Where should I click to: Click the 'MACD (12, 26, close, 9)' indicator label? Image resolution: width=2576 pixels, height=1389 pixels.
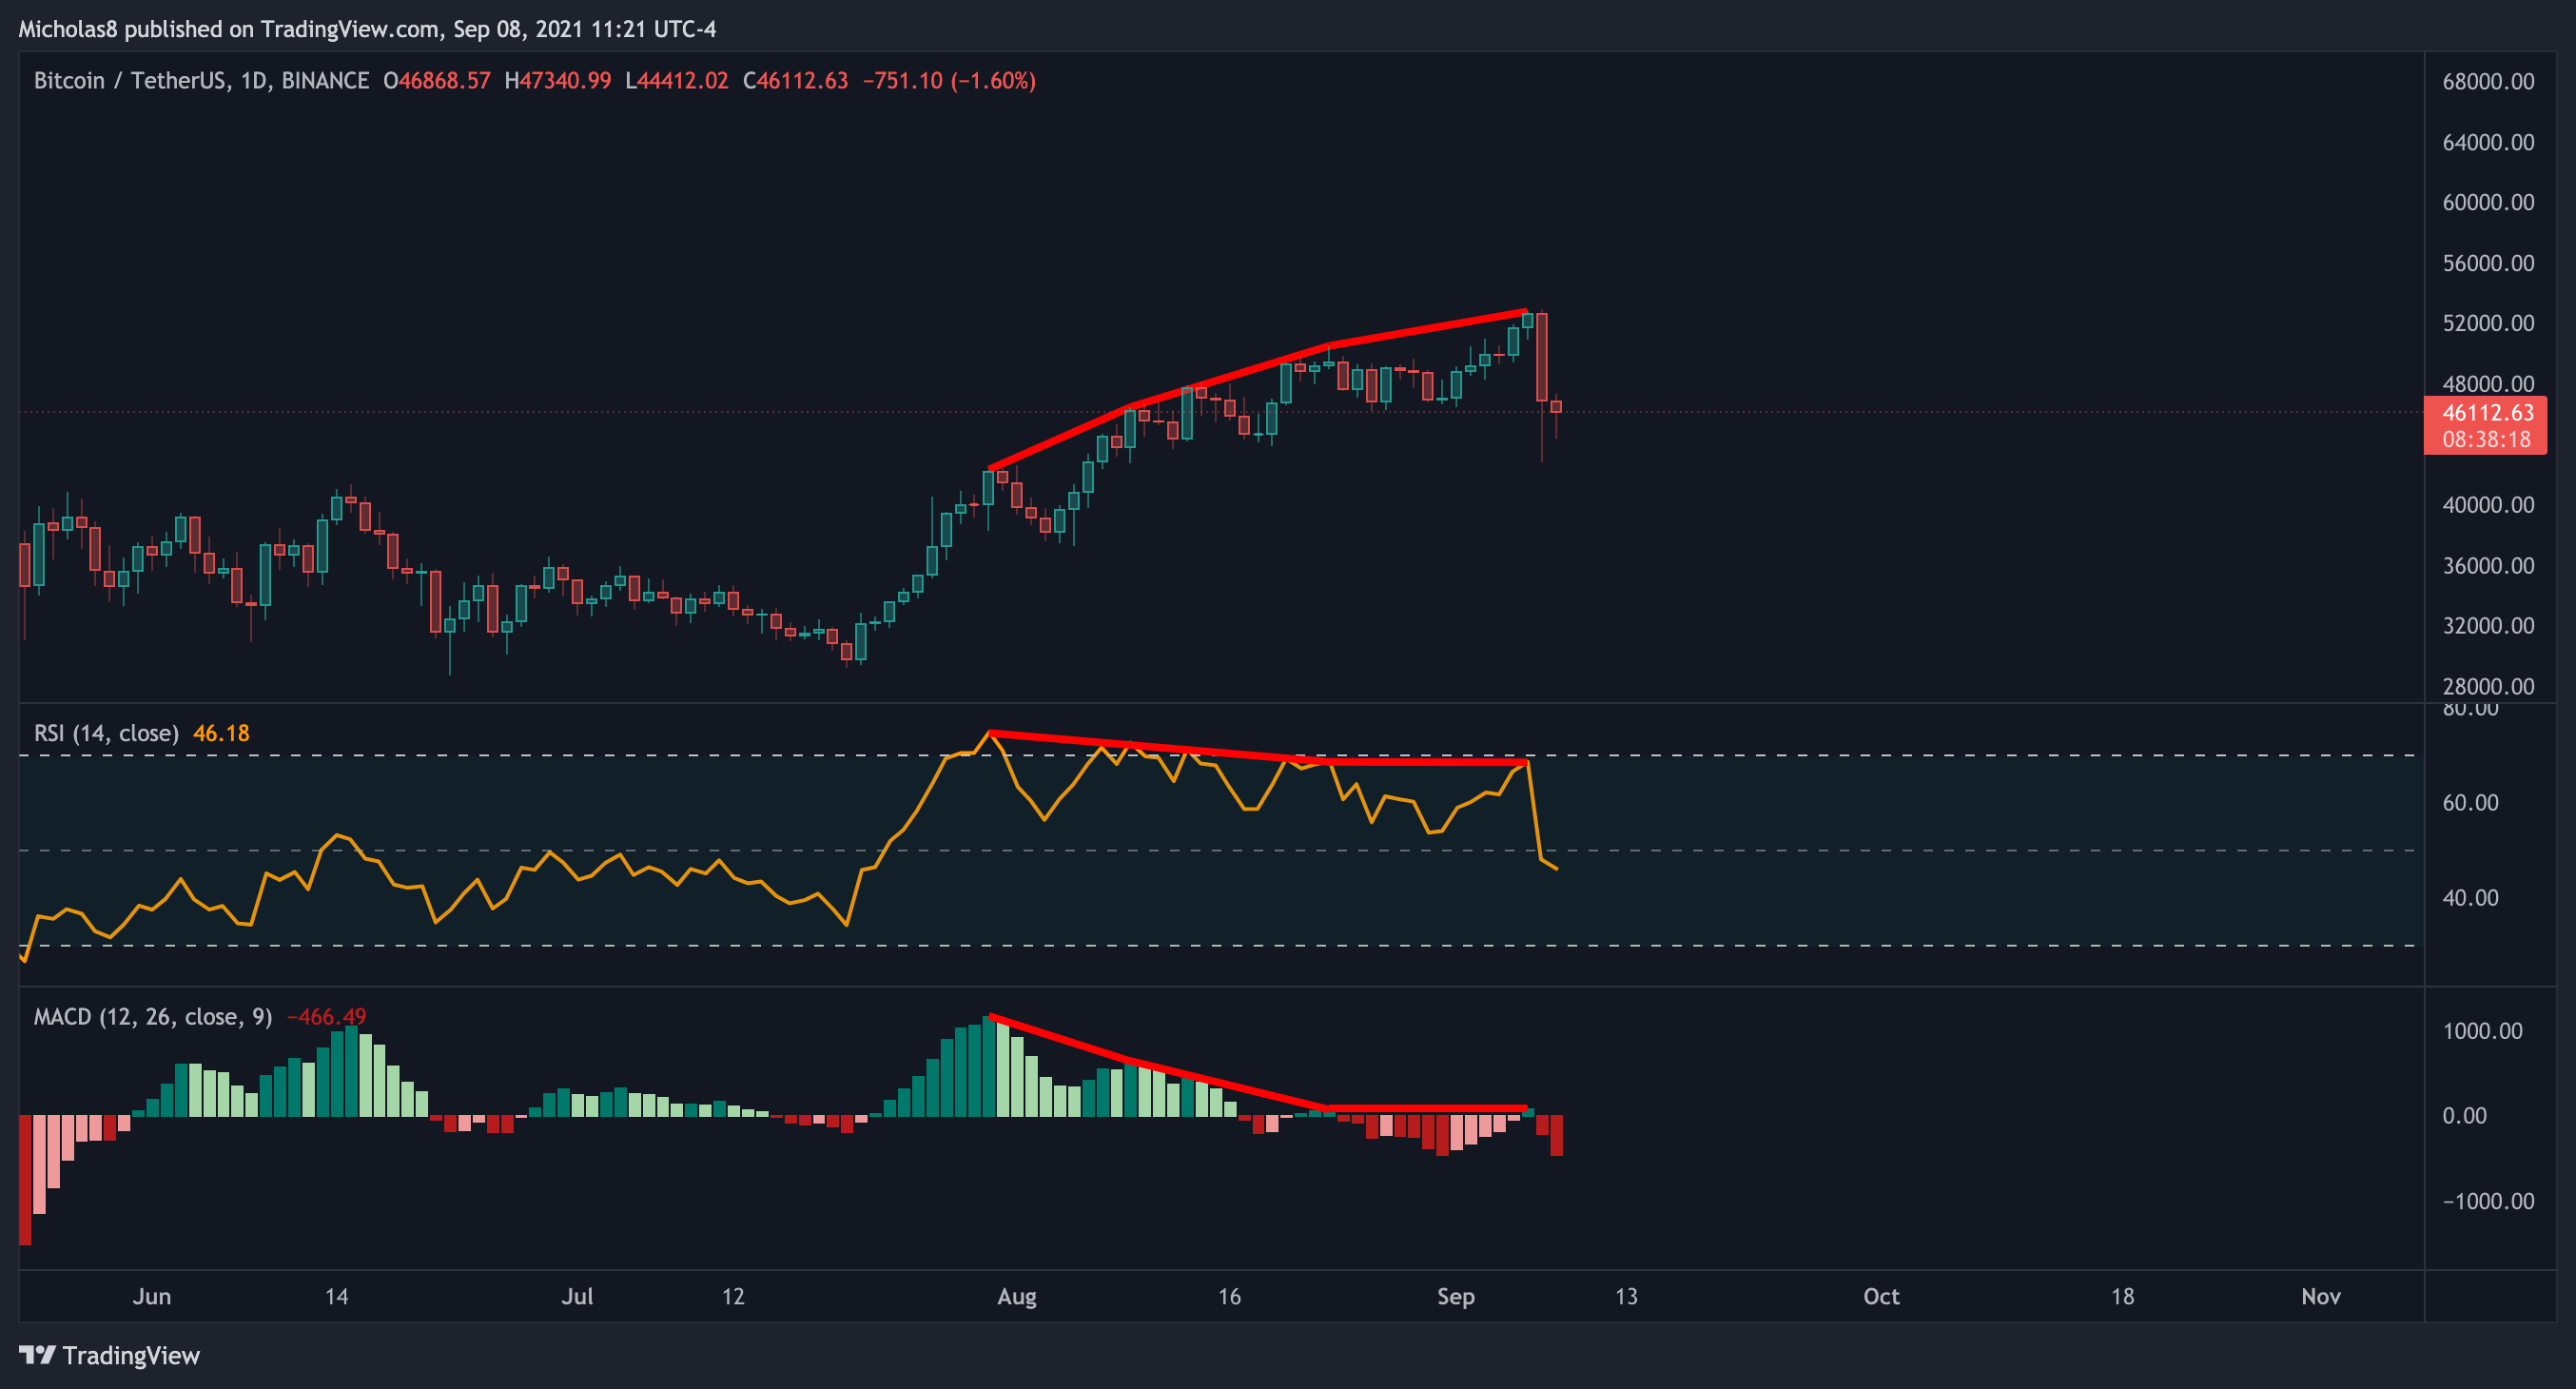[x=153, y=1017]
